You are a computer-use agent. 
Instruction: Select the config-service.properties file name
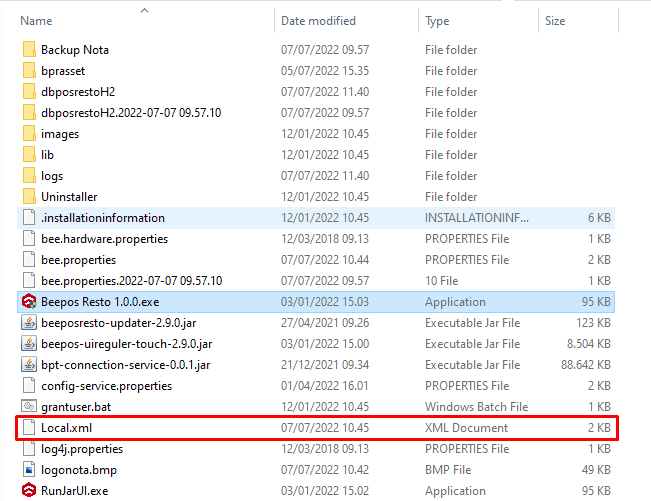[106, 386]
